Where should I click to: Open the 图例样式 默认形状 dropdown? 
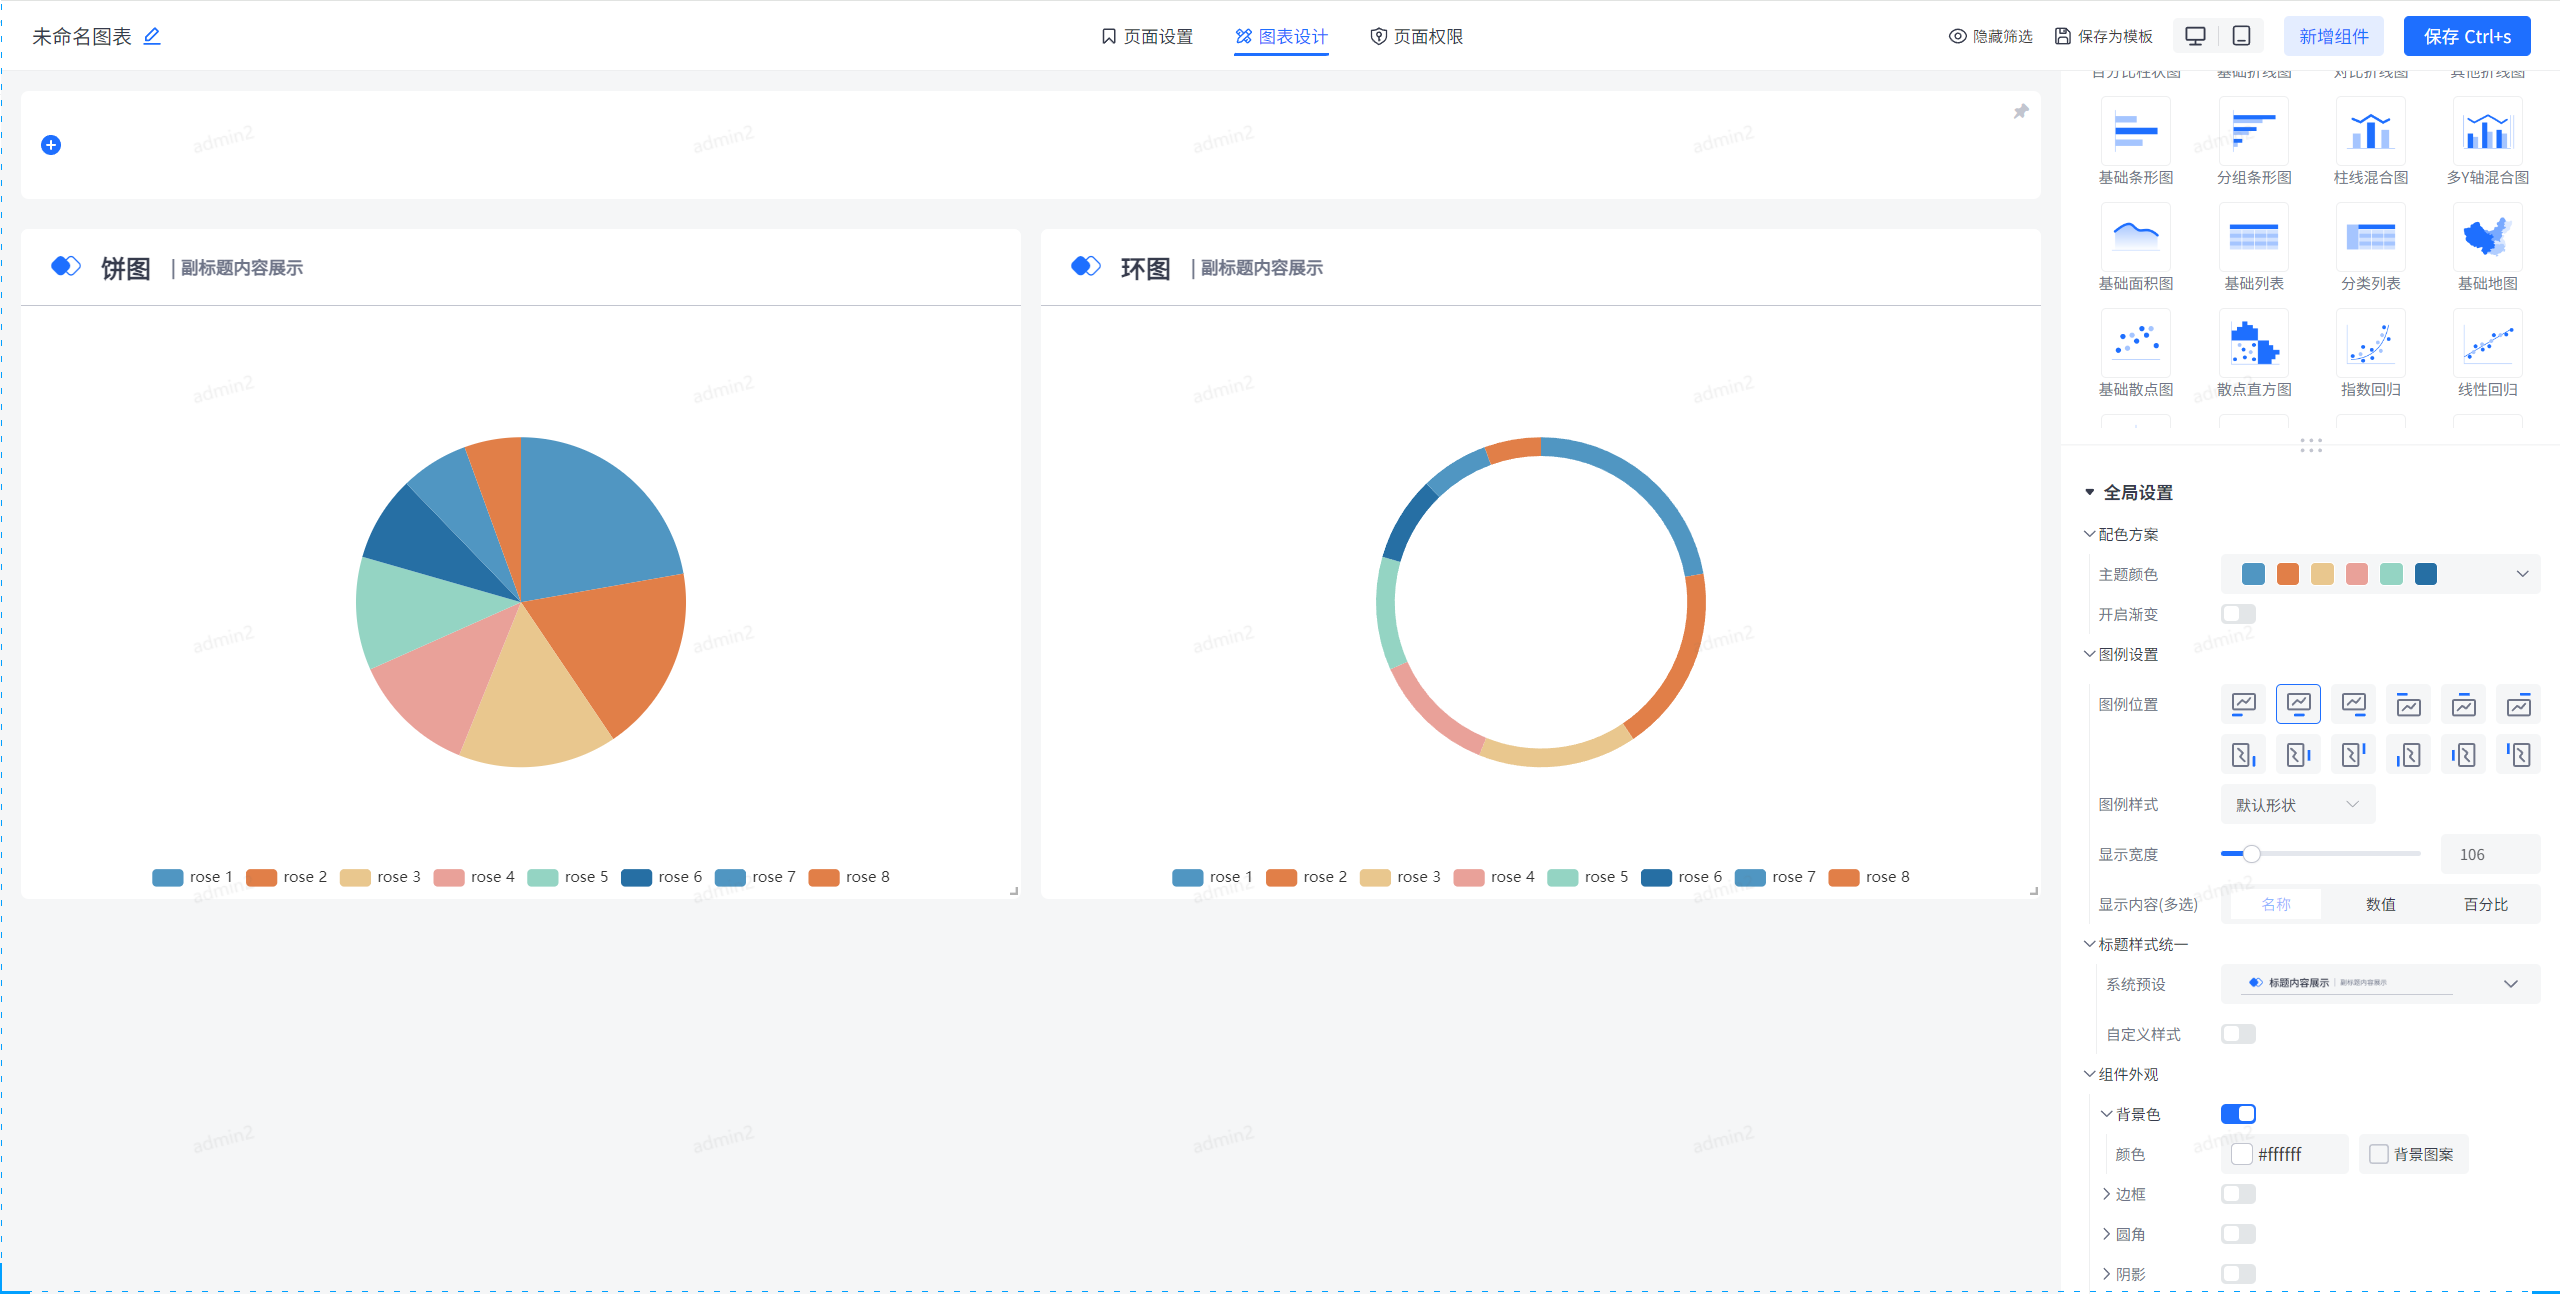2297,805
